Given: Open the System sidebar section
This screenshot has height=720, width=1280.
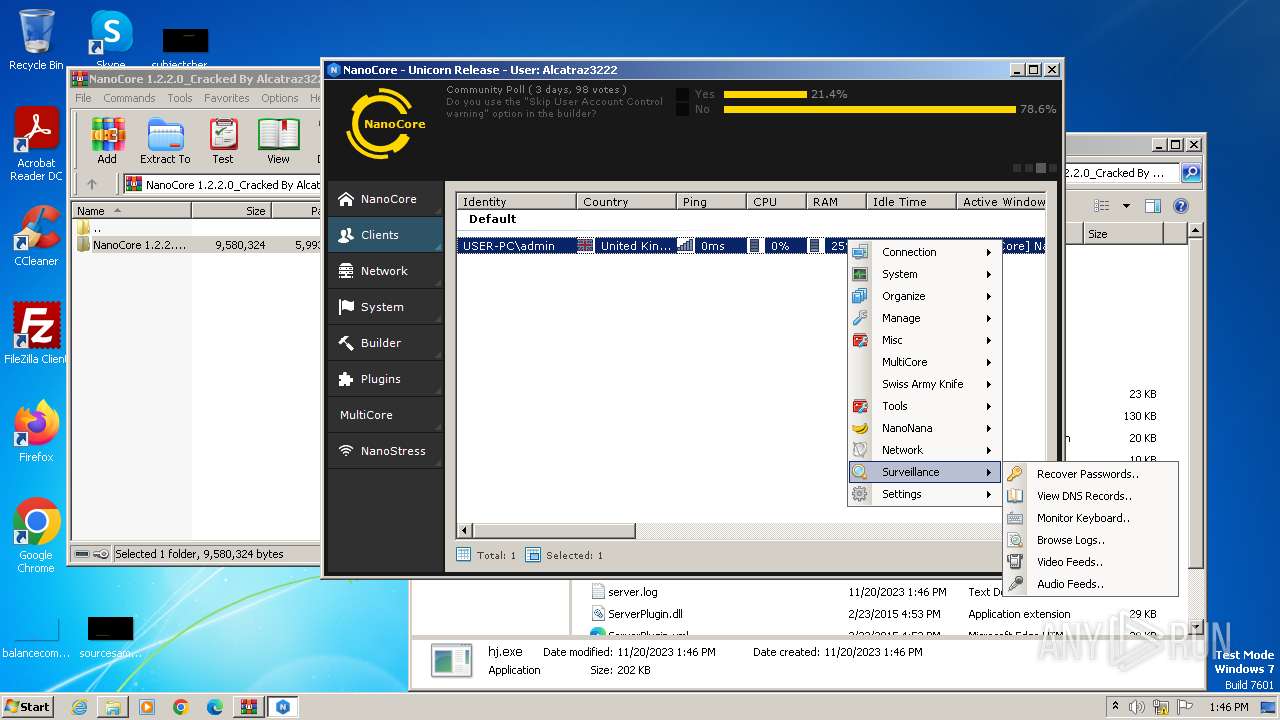Looking at the screenshot, I should [x=385, y=307].
